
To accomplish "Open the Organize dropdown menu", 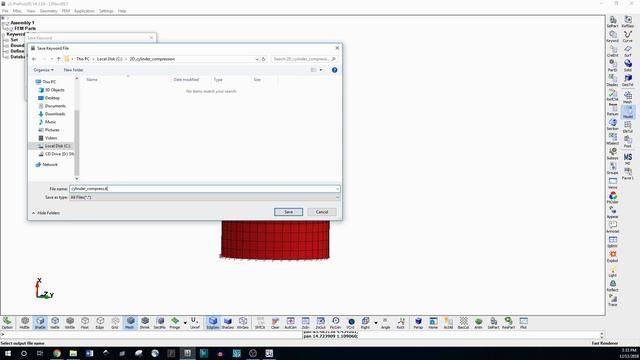I will point(43,70).
